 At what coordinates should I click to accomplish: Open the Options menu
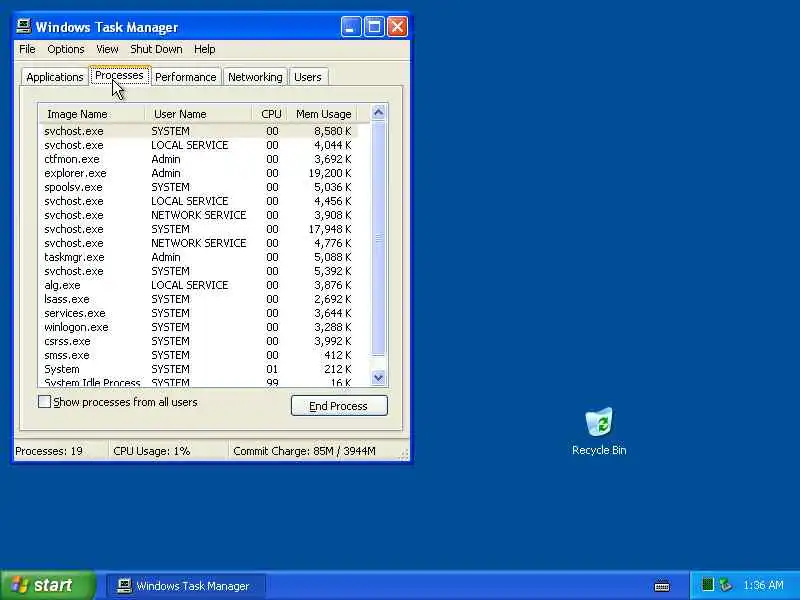[x=66, y=49]
